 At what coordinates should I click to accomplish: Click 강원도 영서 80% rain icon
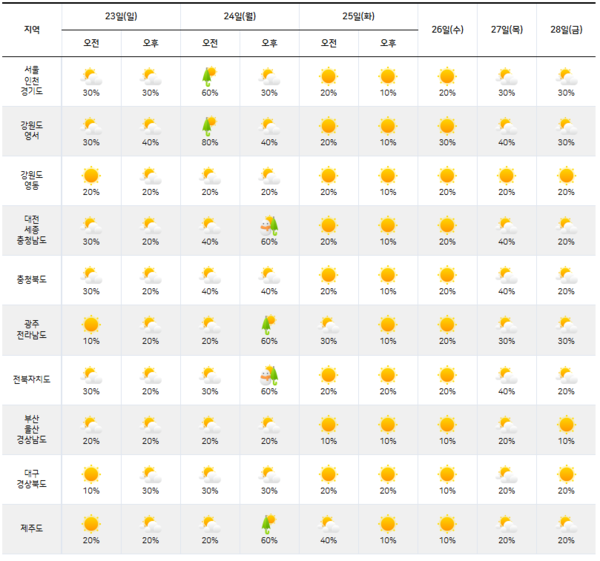(210, 125)
